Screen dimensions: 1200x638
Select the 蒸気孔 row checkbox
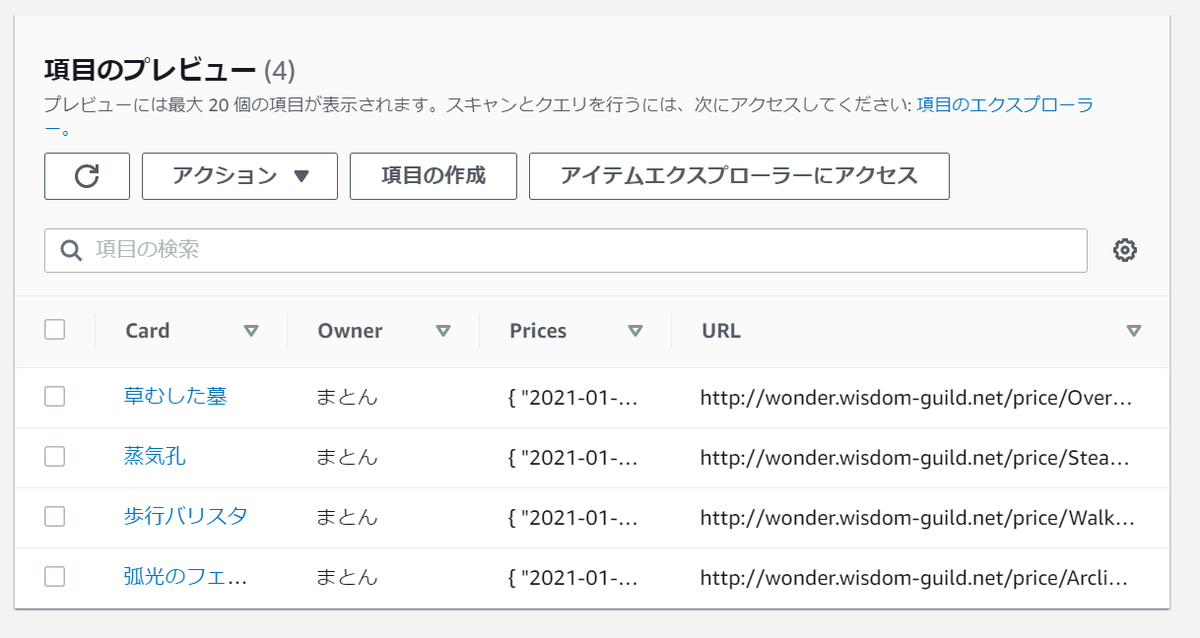click(55, 456)
